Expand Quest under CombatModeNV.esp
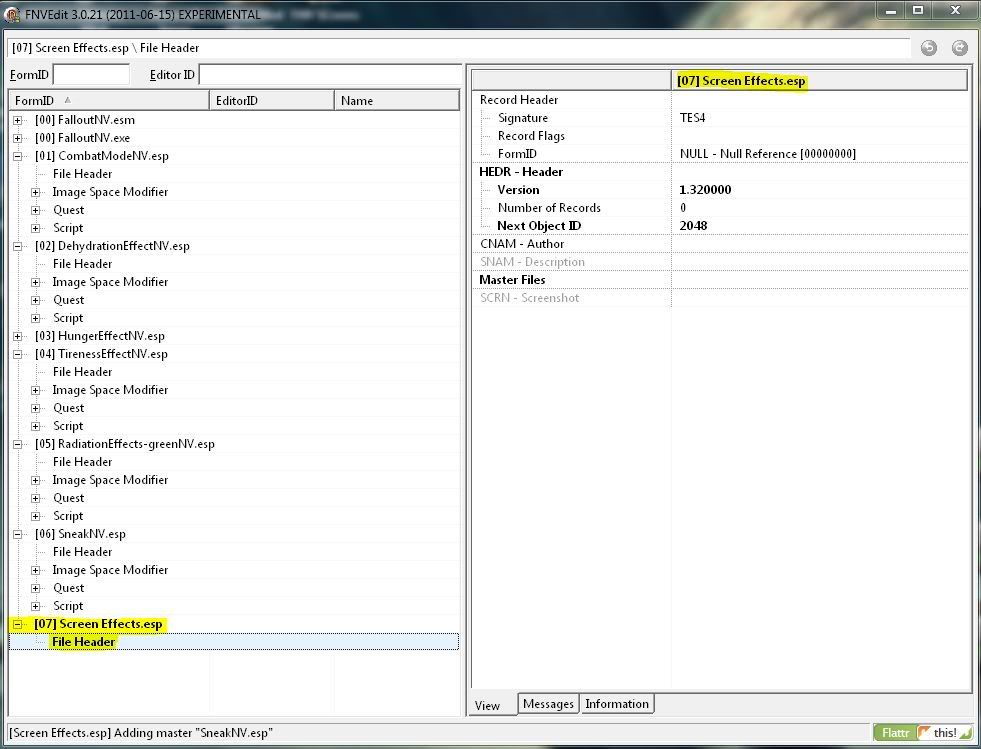 click(x=36, y=210)
